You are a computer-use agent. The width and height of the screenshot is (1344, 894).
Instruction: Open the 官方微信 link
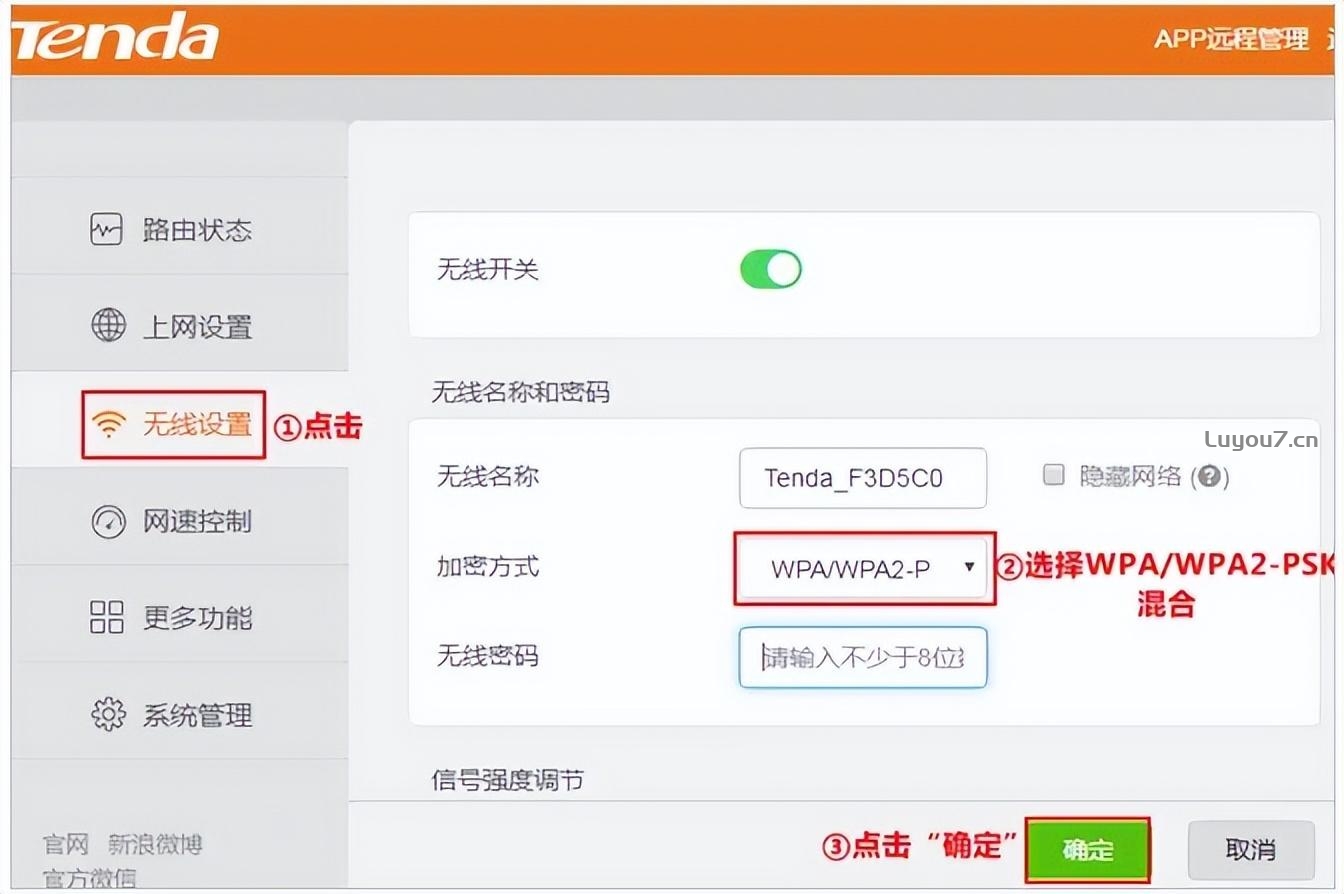[x=90, y=879]
